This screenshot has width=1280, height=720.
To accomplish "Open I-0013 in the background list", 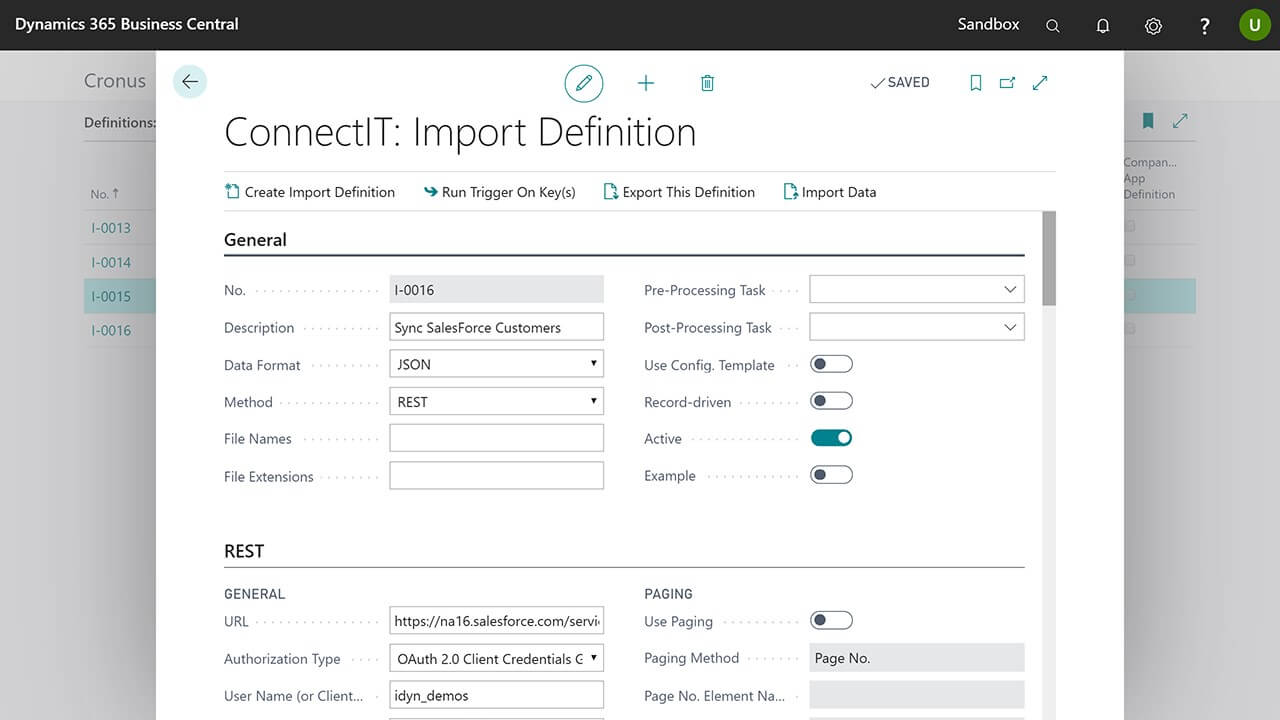I will click(111, 227).
